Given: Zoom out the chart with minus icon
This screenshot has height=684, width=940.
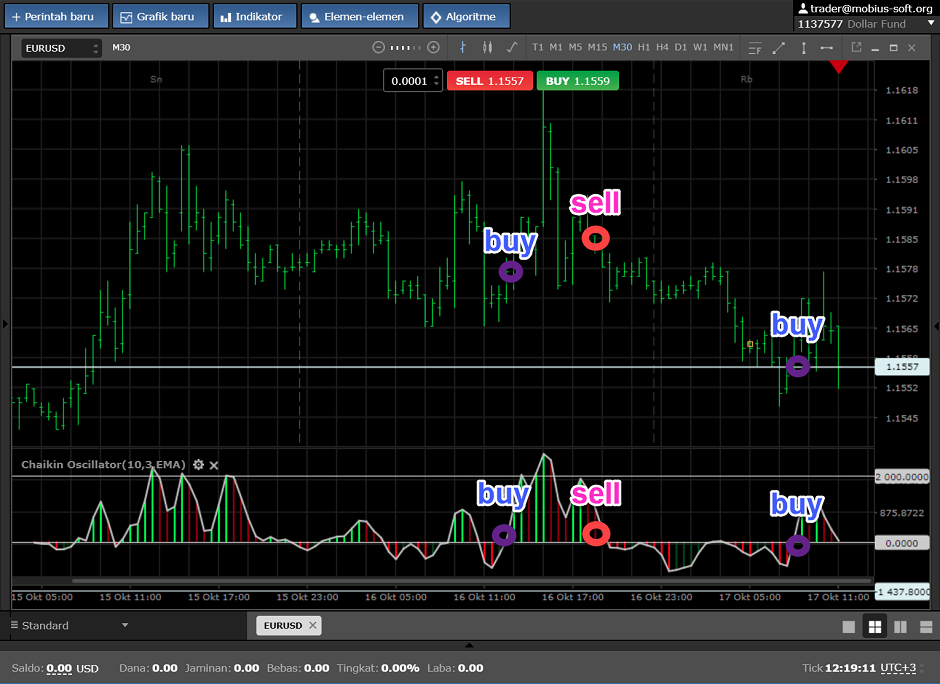Looking at the screenshot, I should coord(378,47).
